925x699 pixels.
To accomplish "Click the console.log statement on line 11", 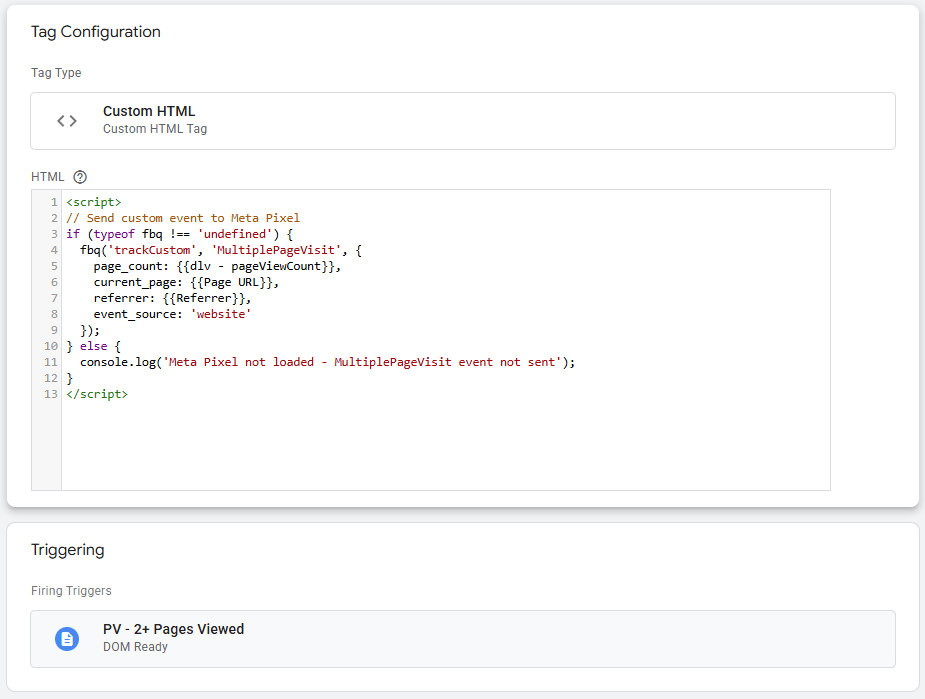I will (x=327, y=362).
